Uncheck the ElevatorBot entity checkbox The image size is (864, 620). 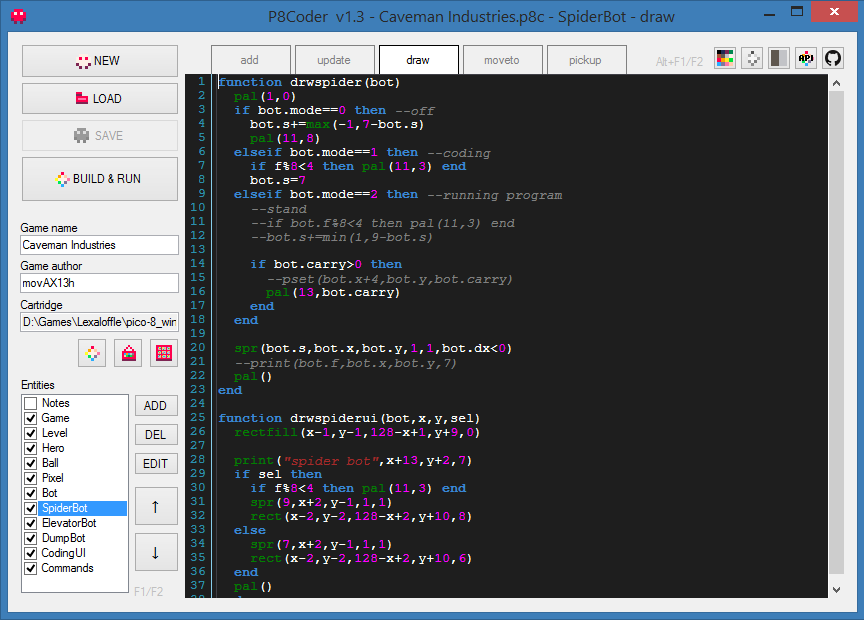31,523
